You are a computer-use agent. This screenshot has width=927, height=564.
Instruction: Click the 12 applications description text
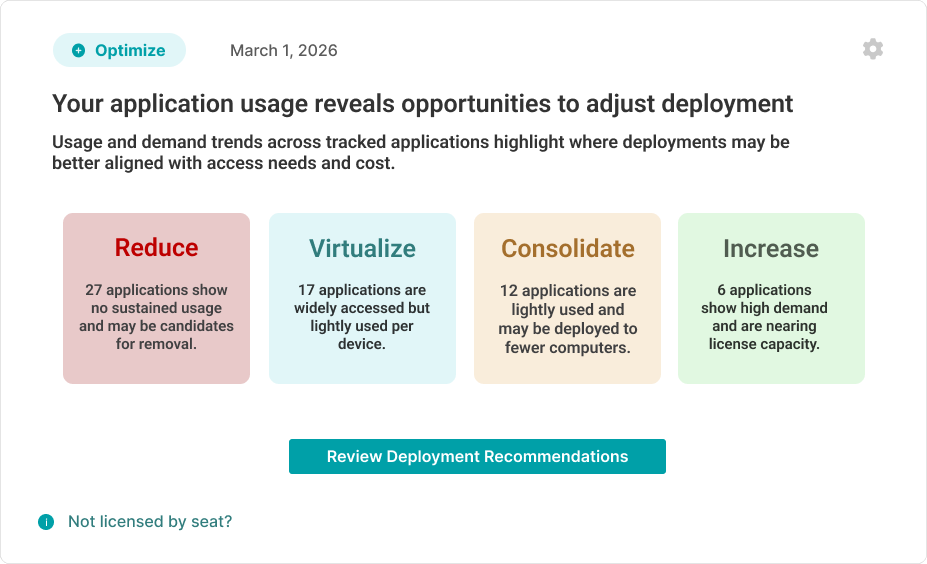click(568, 319)
